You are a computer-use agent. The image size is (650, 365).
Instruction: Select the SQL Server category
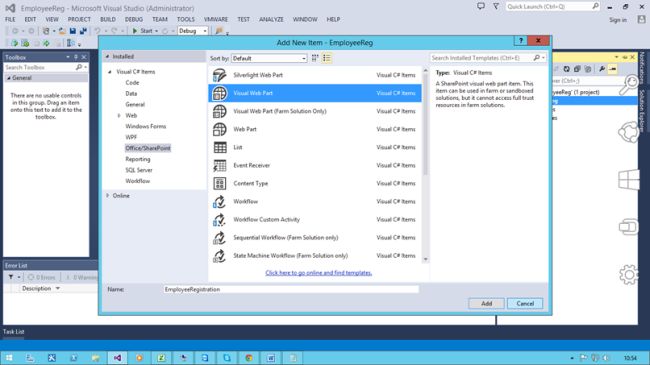(139, 170)
